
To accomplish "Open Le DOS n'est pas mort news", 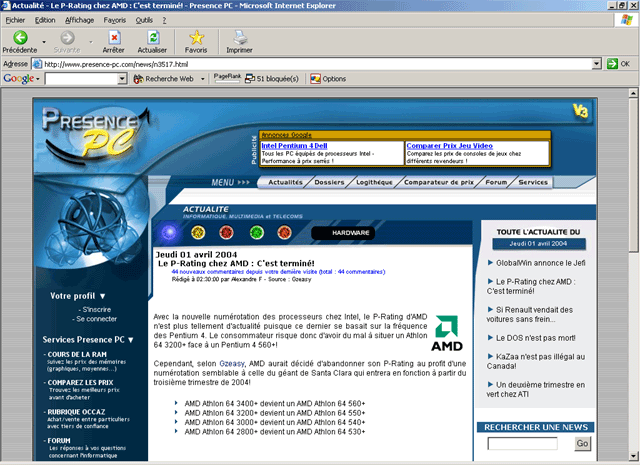I will 536,338.
